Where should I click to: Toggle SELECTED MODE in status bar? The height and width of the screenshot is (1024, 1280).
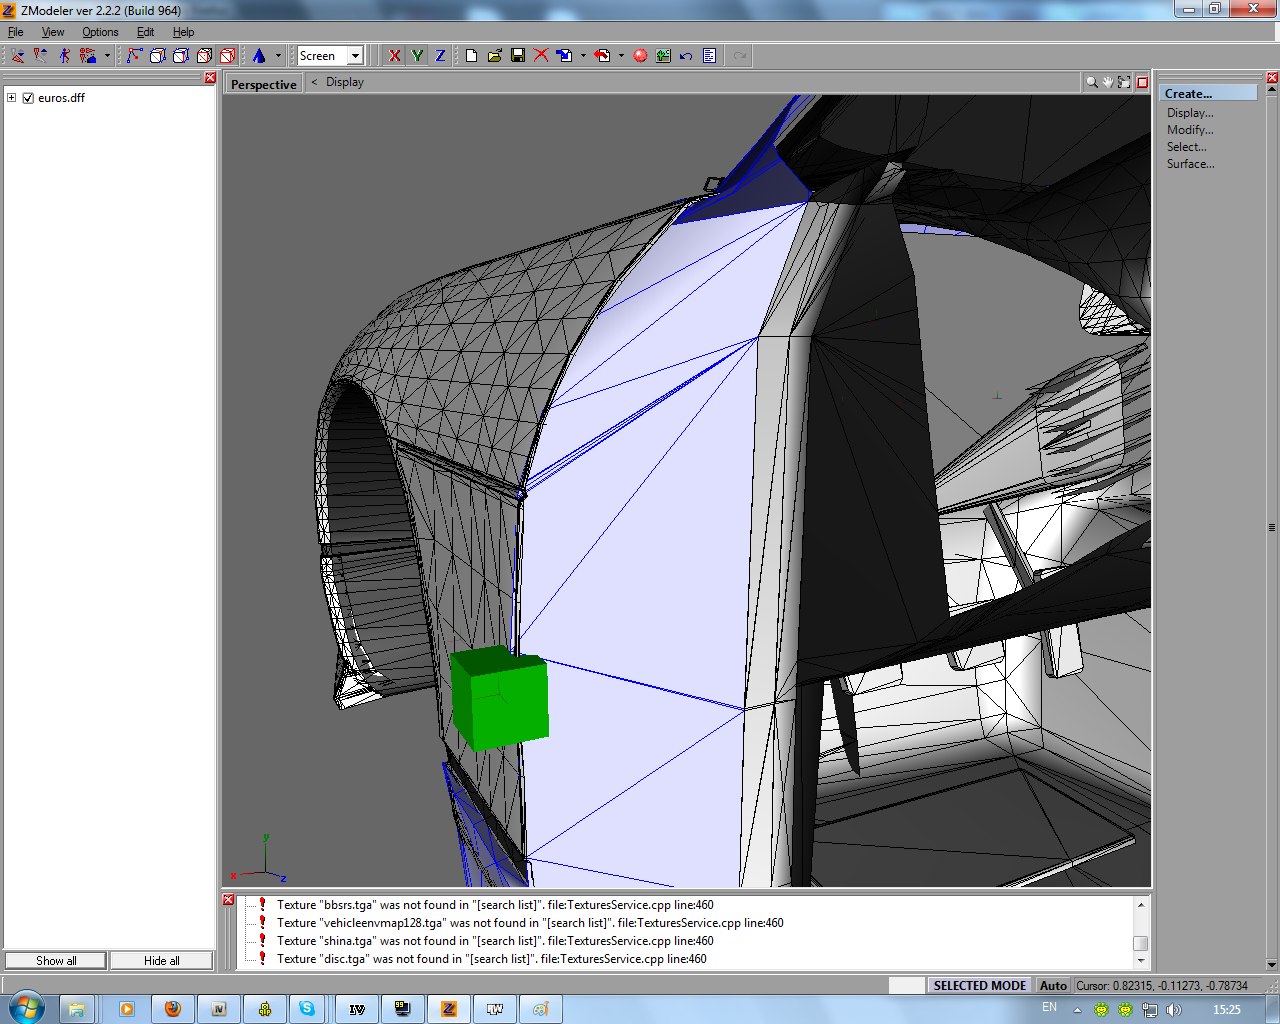tap(980, 986)
